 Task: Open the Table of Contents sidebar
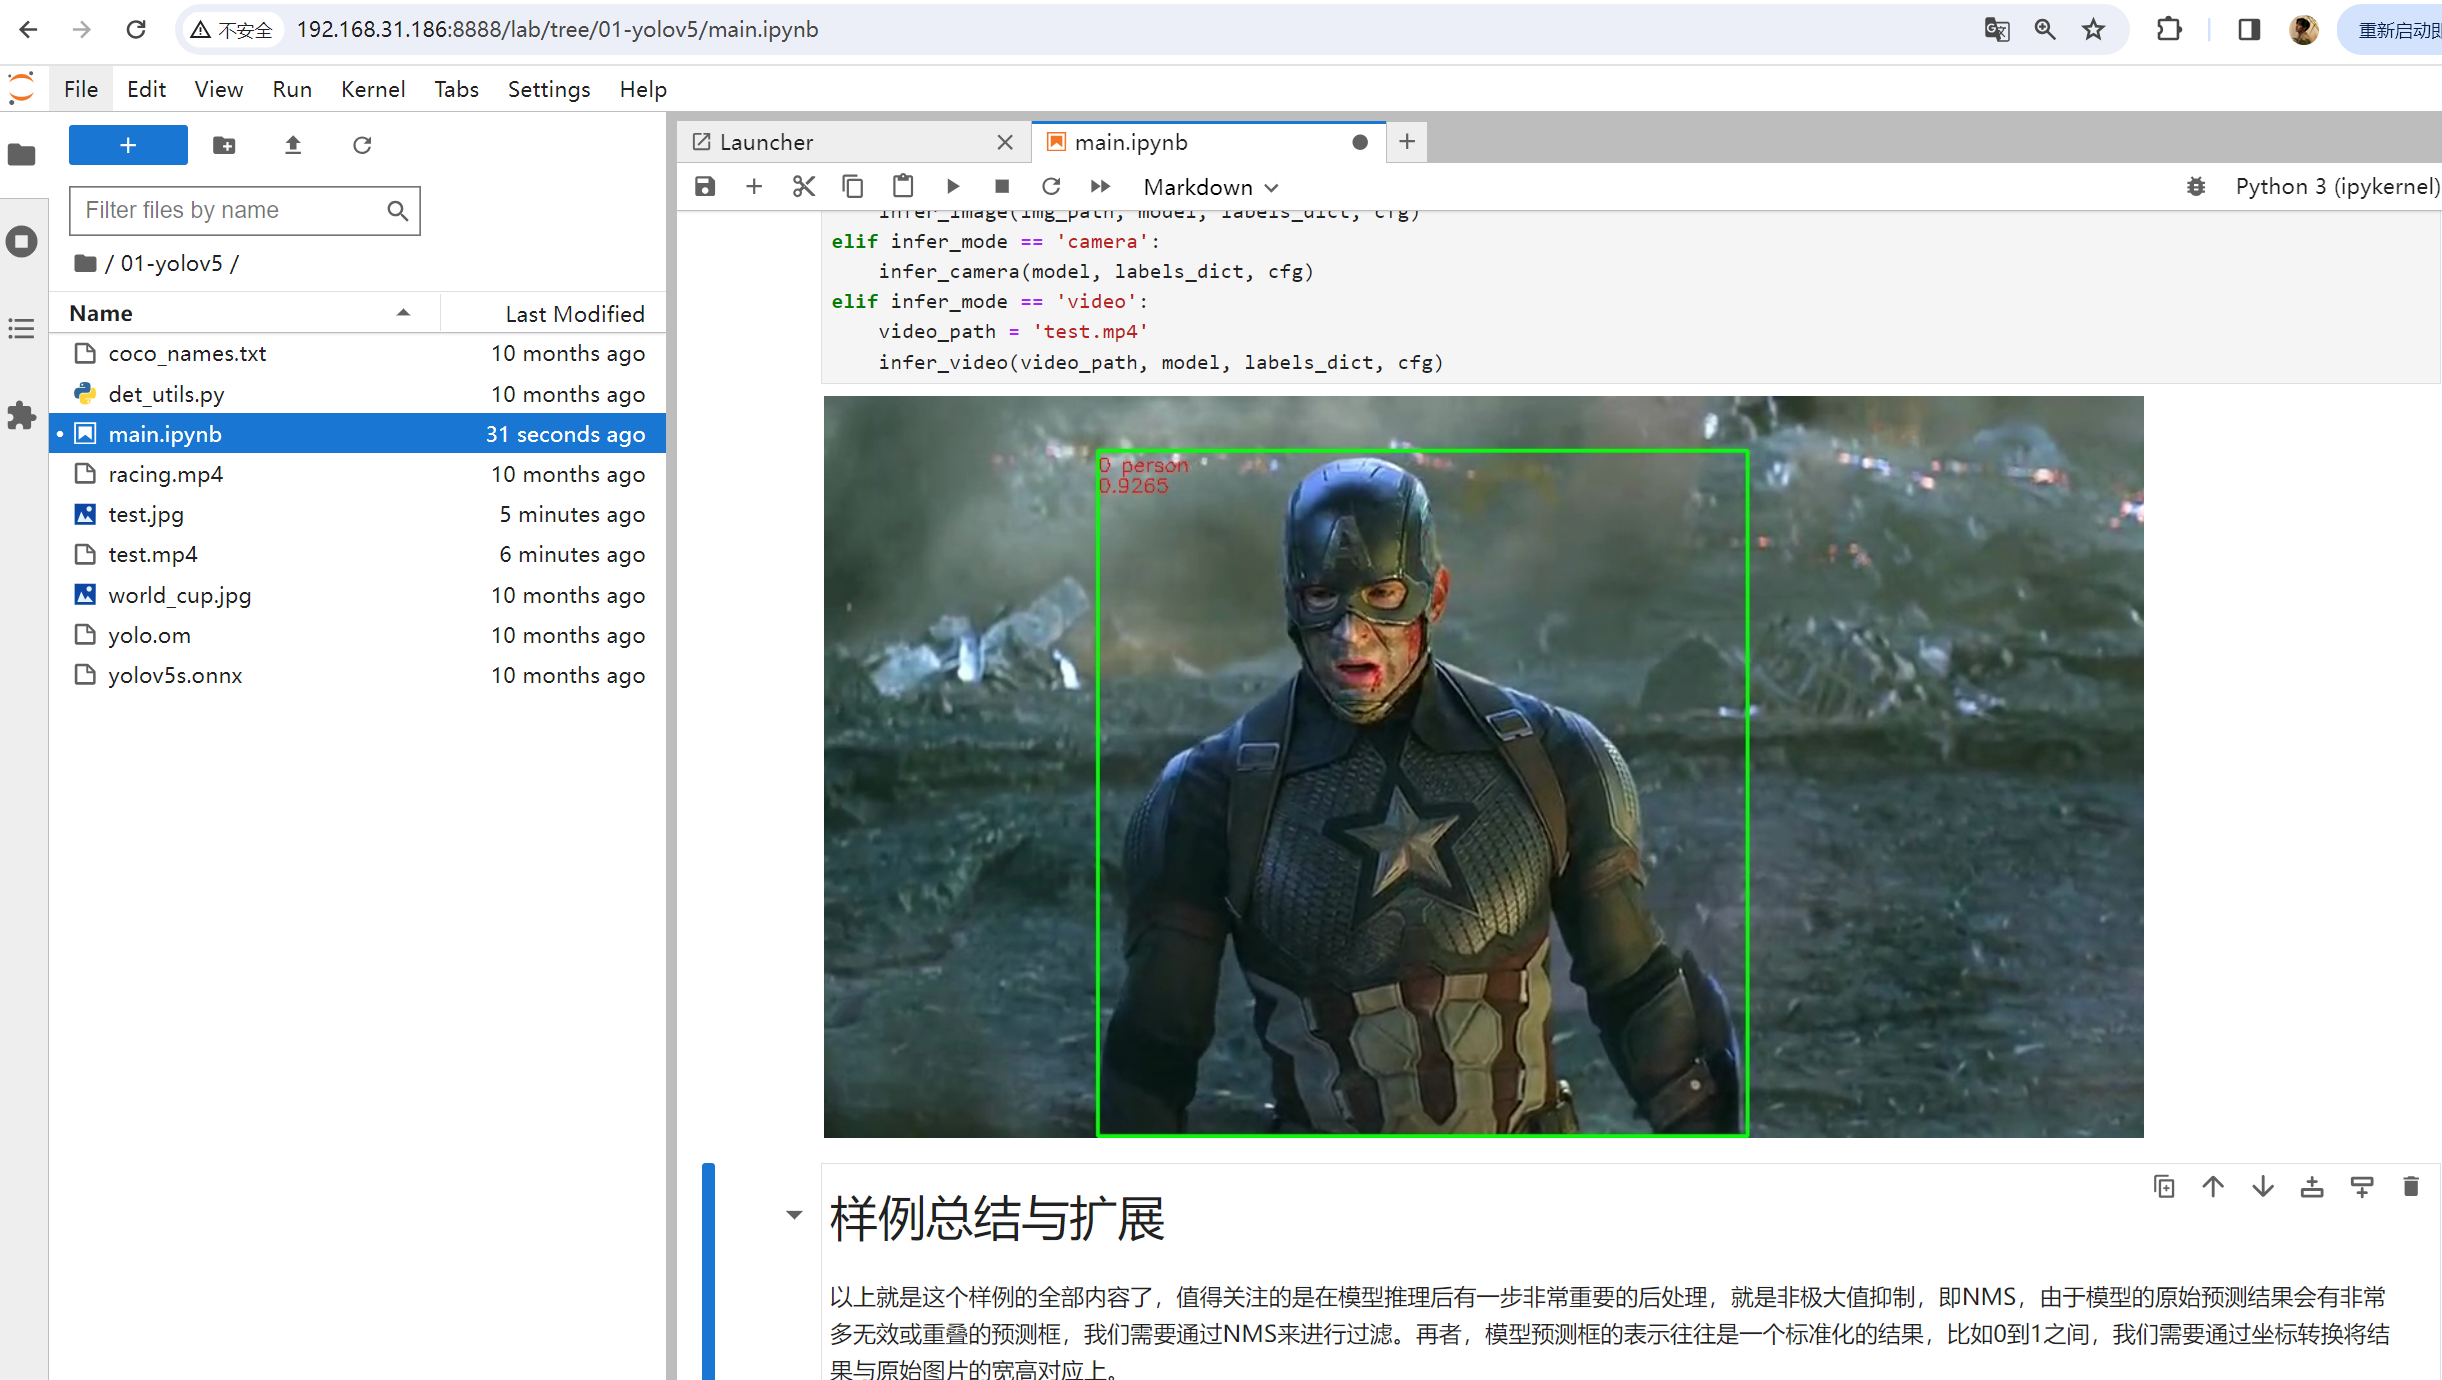(22, 328)
